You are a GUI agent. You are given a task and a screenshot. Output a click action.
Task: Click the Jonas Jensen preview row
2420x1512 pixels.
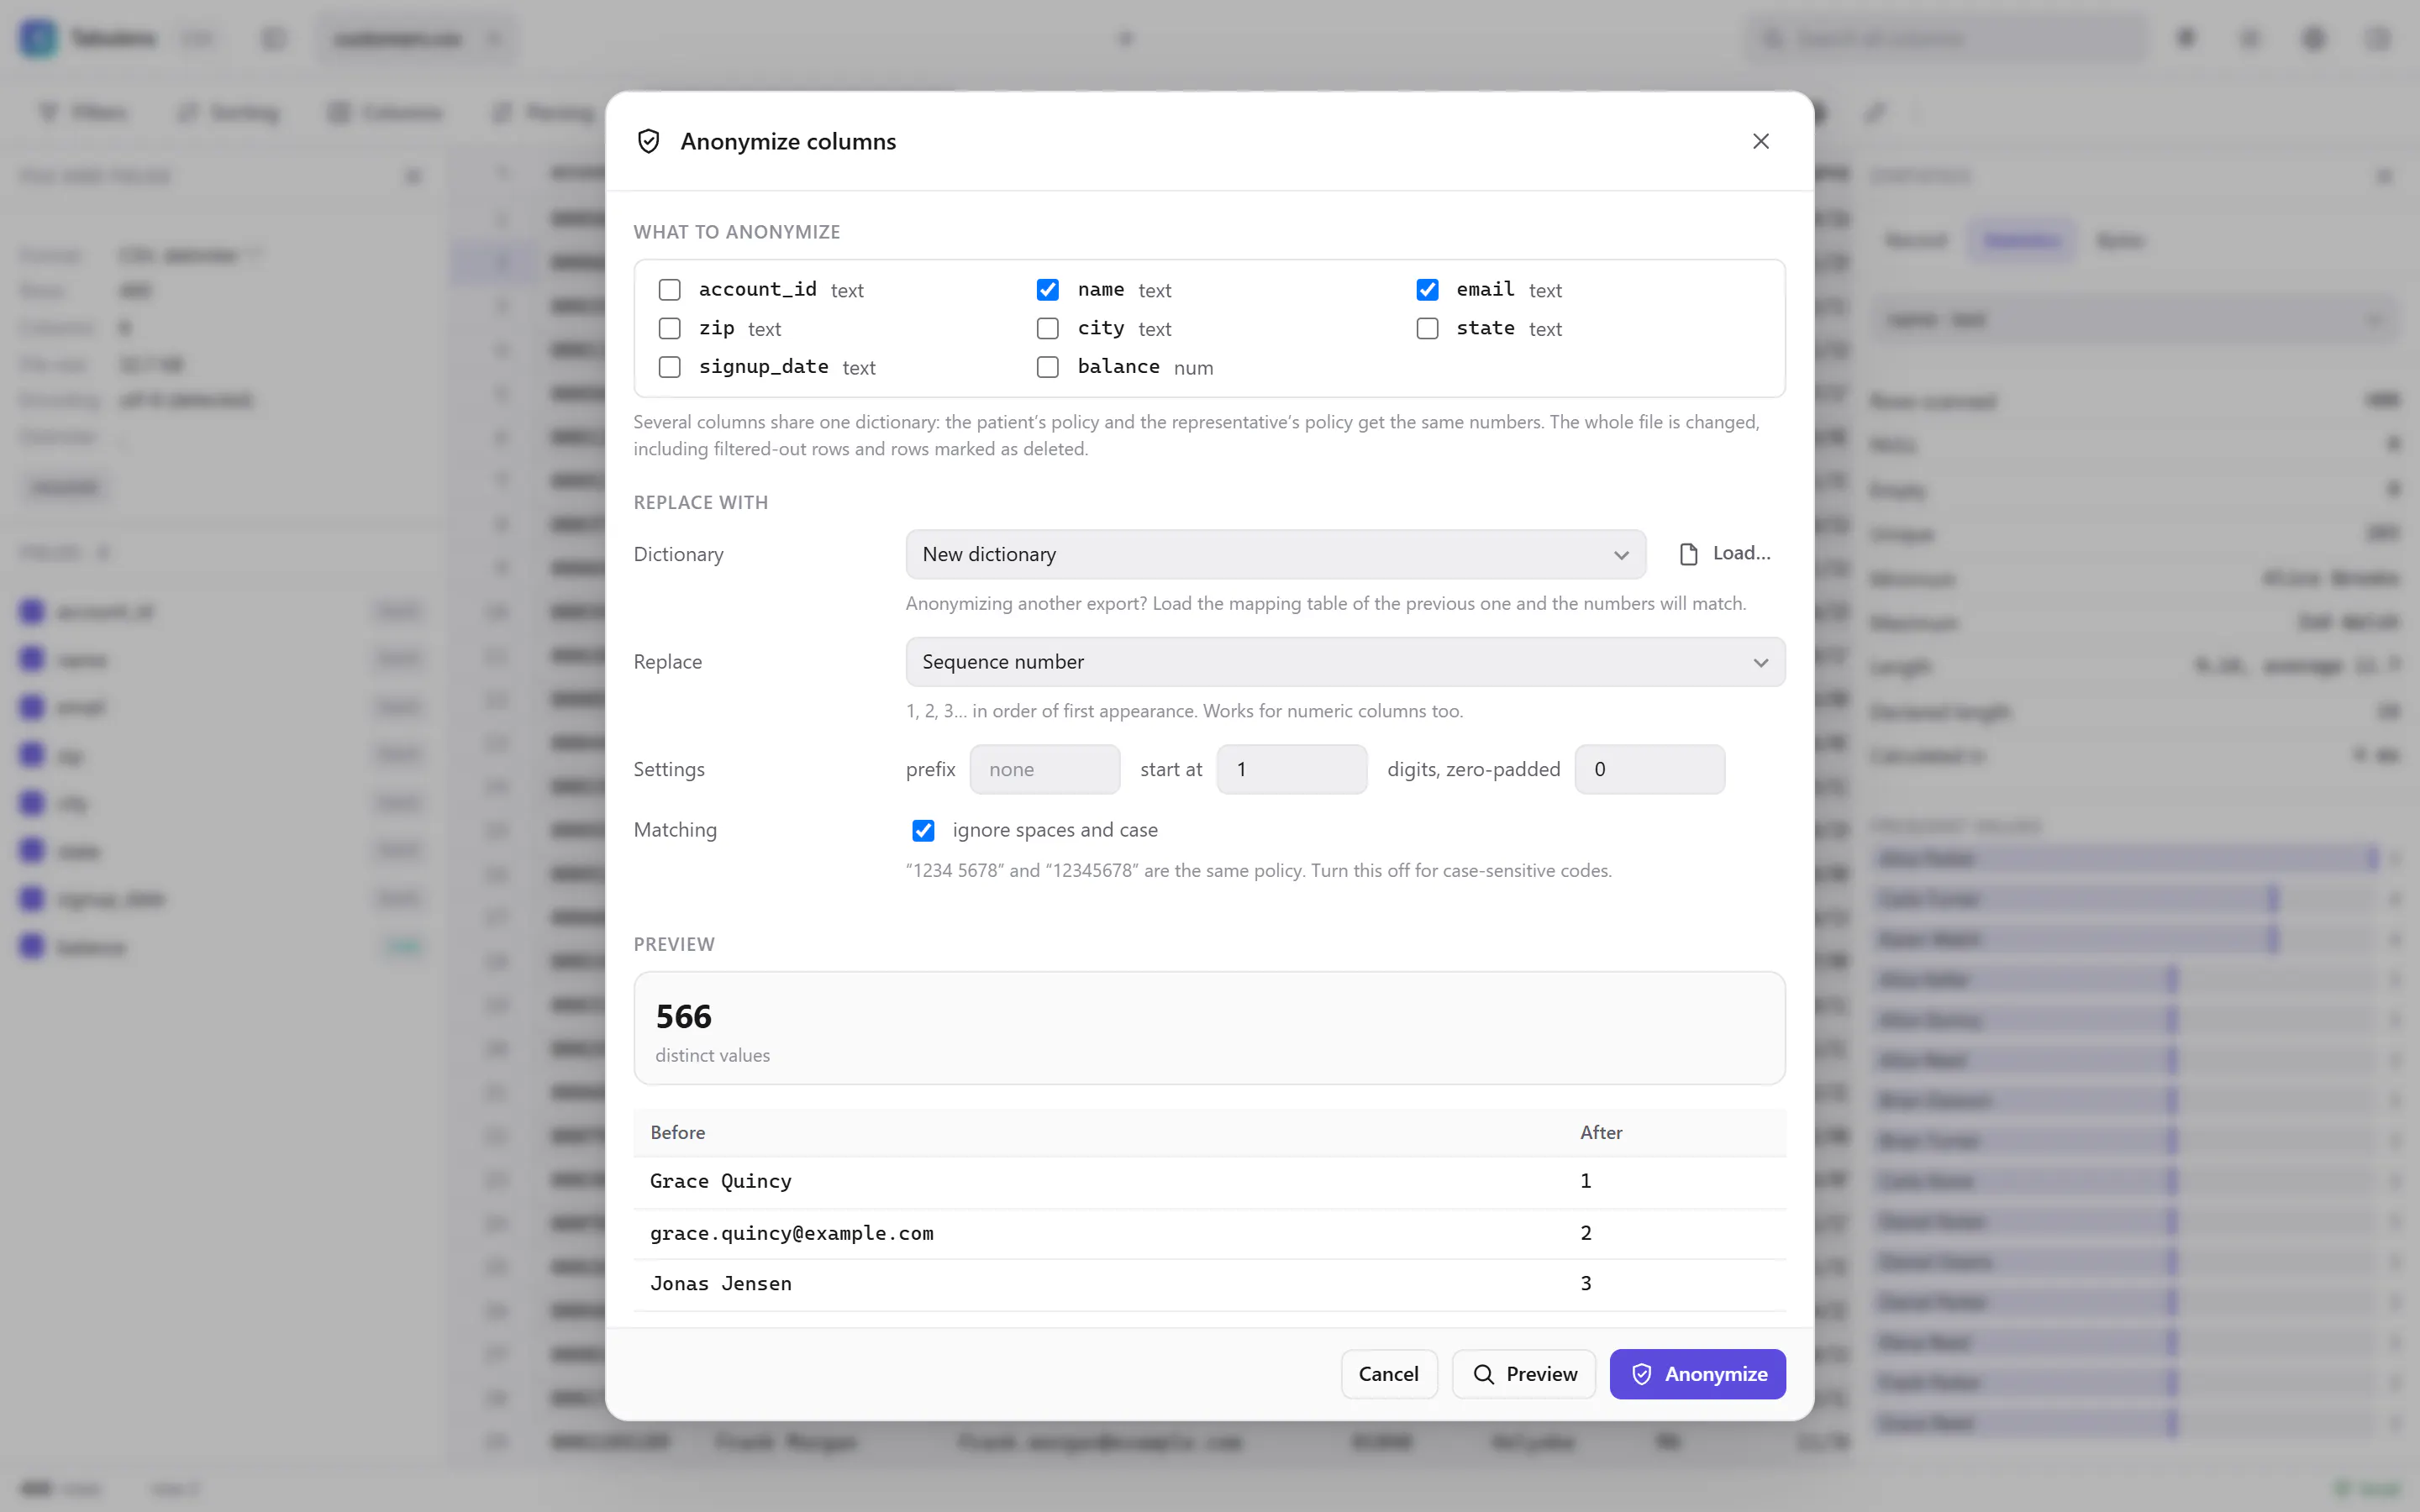[x=1209, y=1284]
